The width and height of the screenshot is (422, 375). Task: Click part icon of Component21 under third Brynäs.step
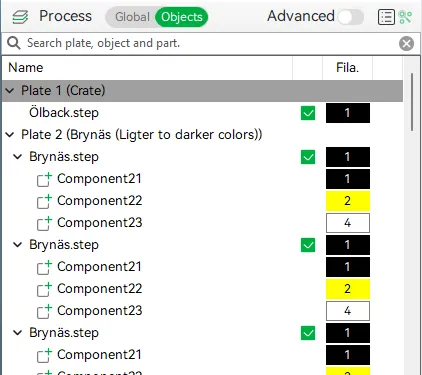(44, 355)
